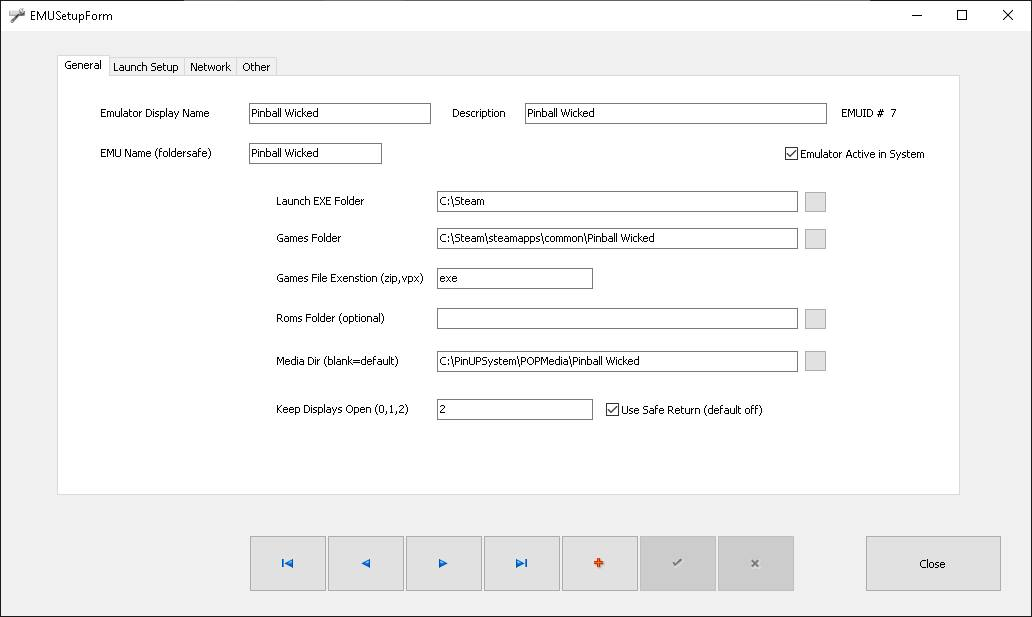
Task: Go to the first emulator record
Action: coord(288,563)
